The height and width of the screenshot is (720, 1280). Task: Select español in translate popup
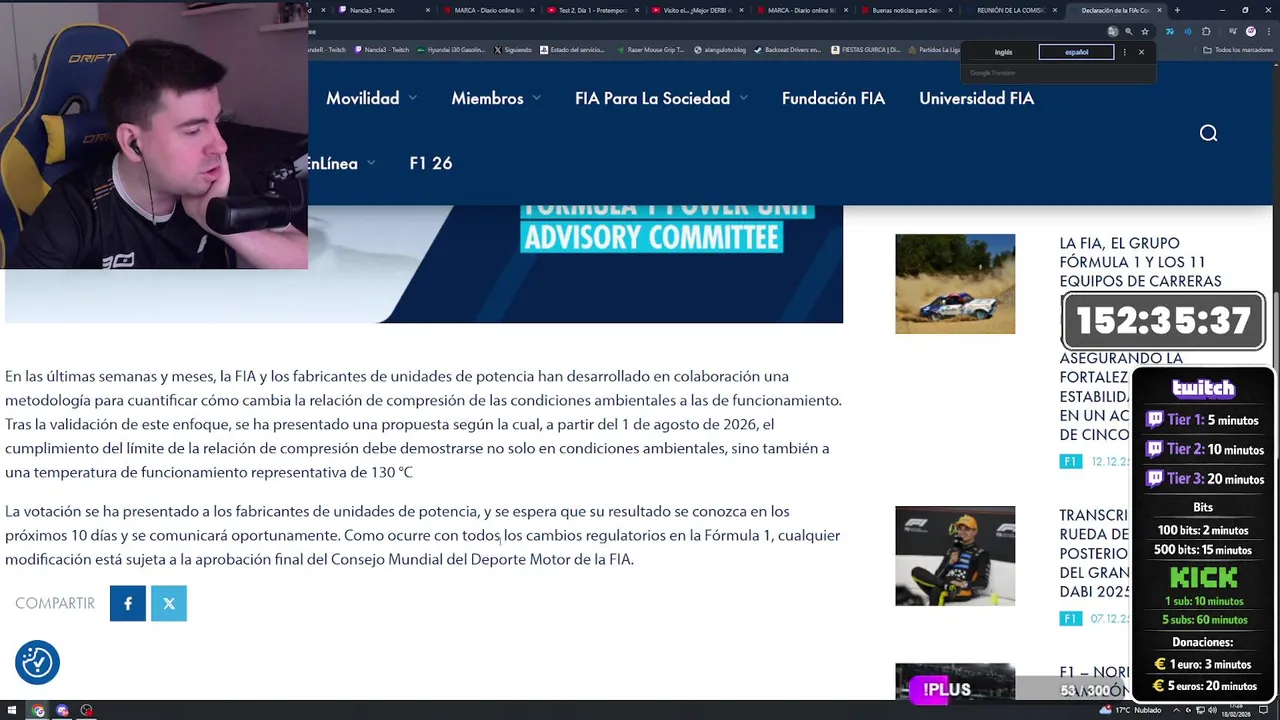[x=1076, y=52]
